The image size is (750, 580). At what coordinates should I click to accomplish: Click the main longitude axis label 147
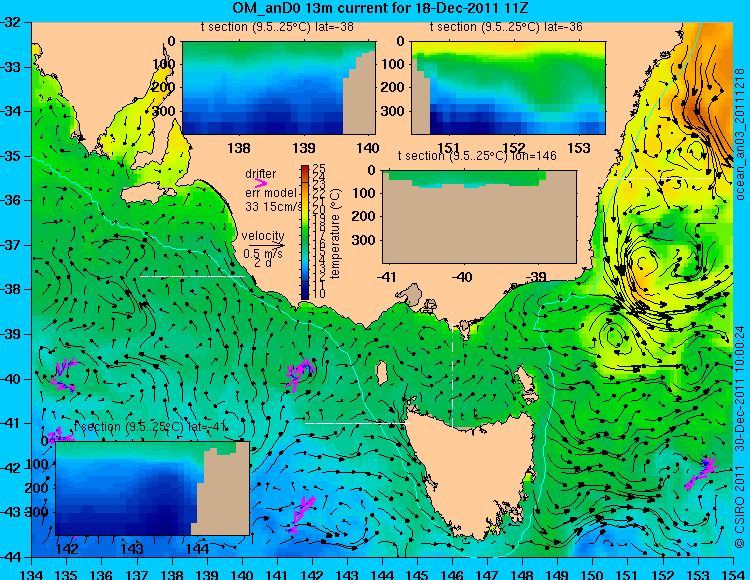pos(487,574)
